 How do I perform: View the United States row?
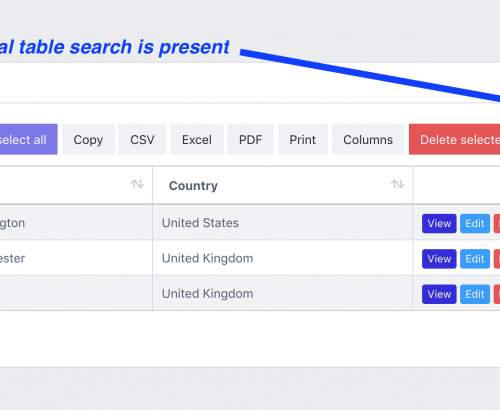[439, 223]
